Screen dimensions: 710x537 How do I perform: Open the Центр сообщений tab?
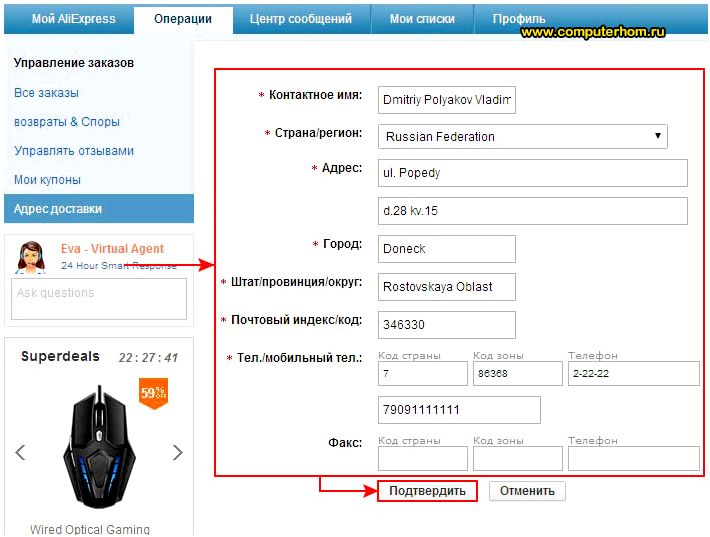[301, 19]
